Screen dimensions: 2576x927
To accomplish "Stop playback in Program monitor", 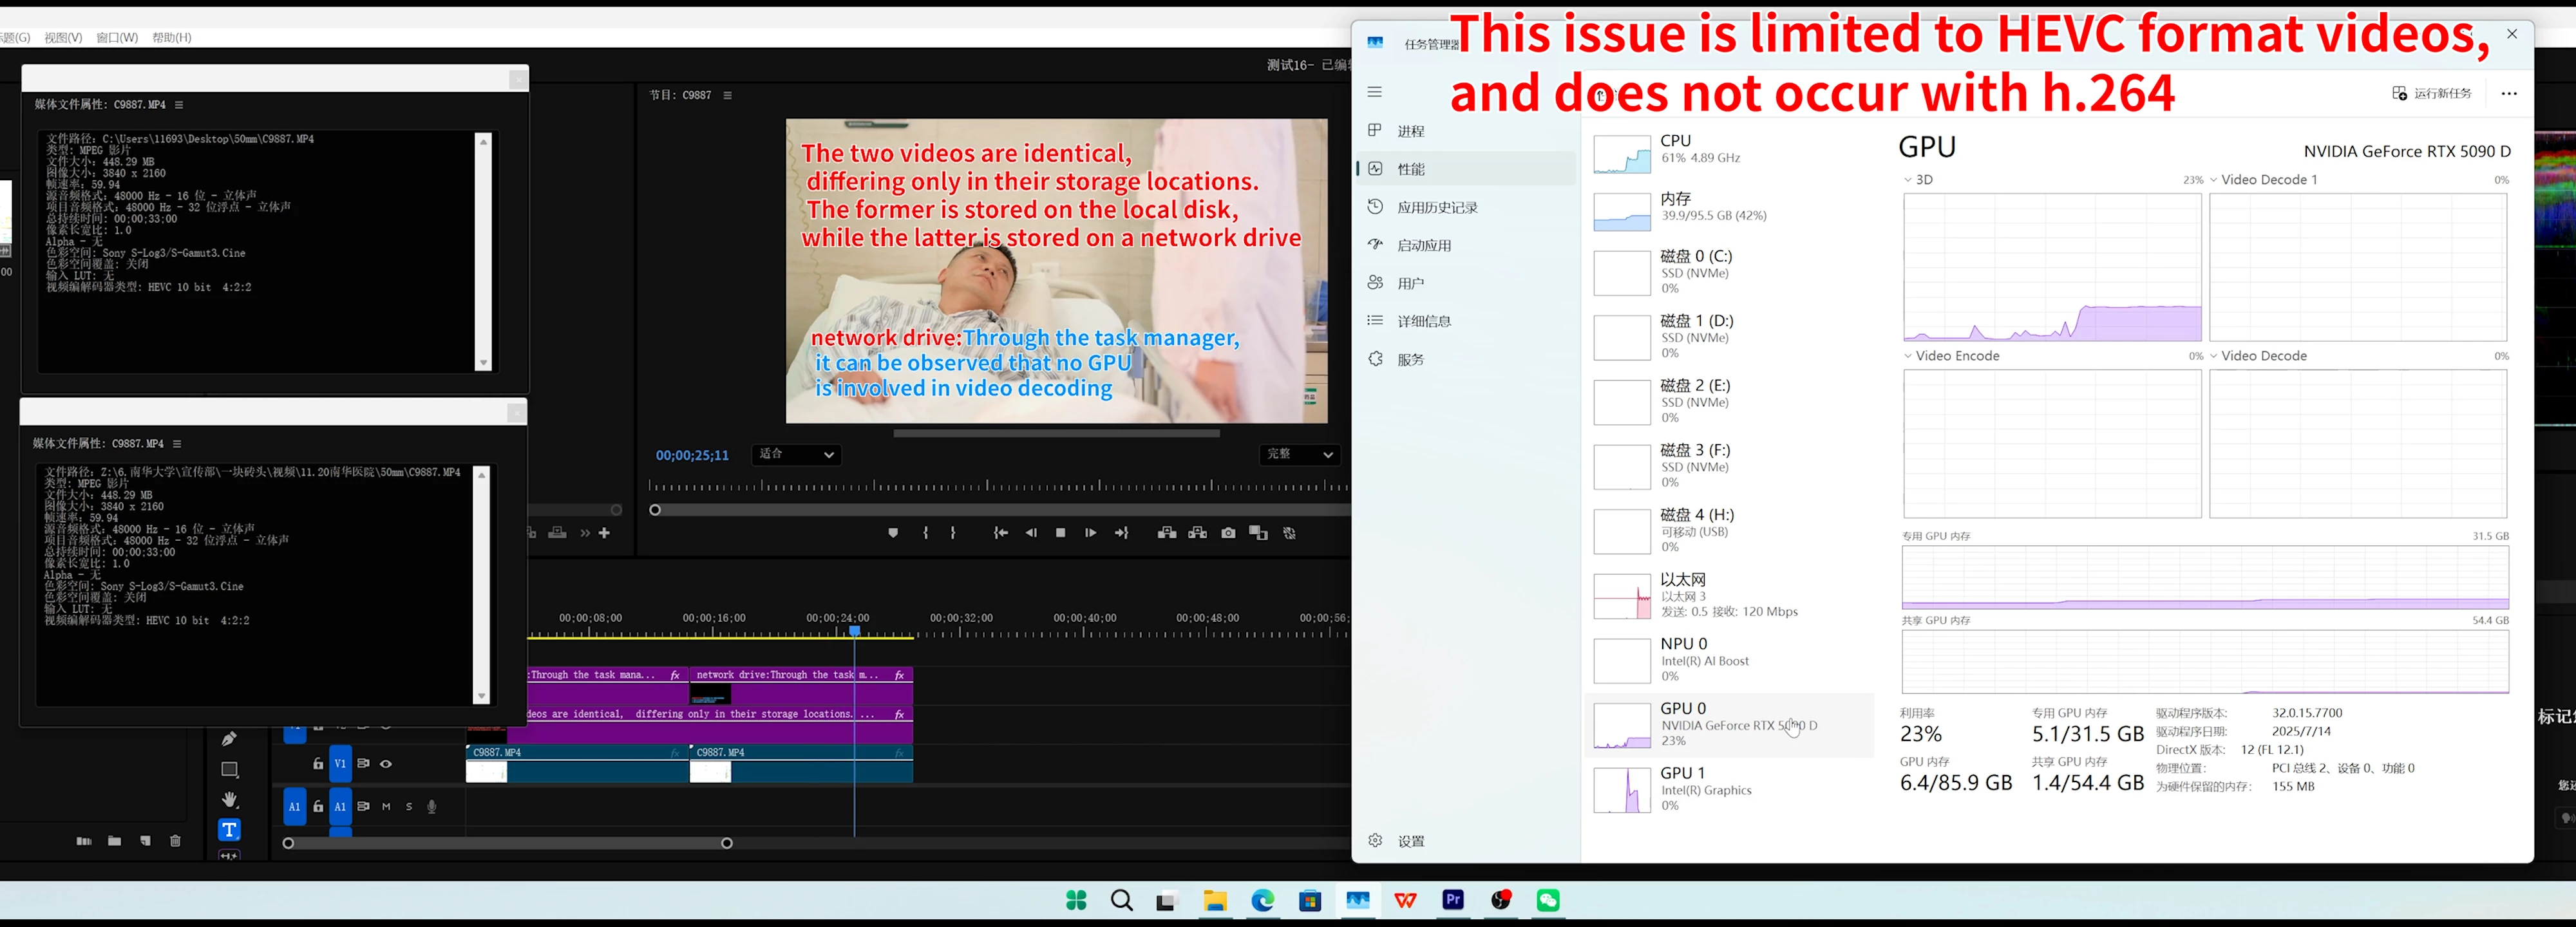I will [1060, 533].
